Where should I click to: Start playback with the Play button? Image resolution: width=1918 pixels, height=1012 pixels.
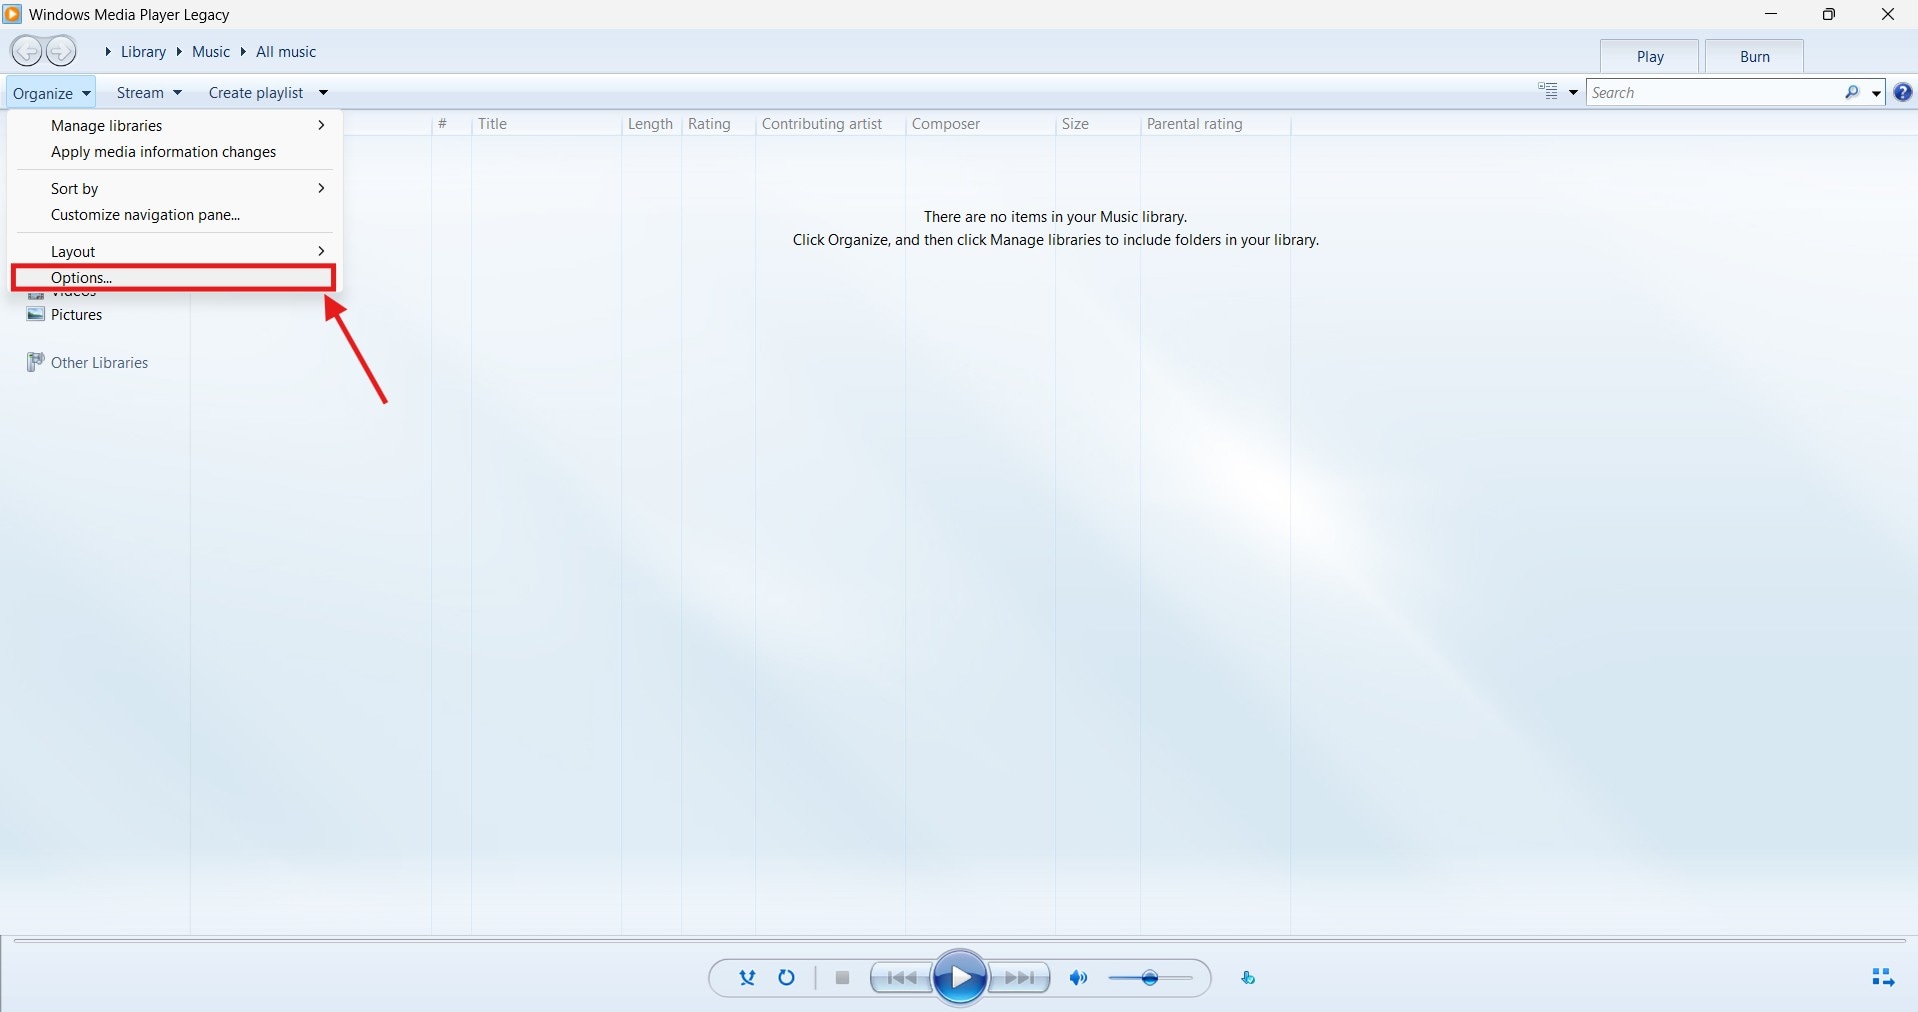pos(960,978)
